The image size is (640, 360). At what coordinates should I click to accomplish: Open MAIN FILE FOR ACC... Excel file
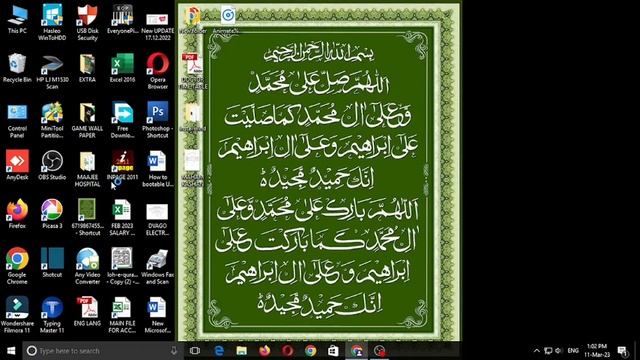[122, 315]
